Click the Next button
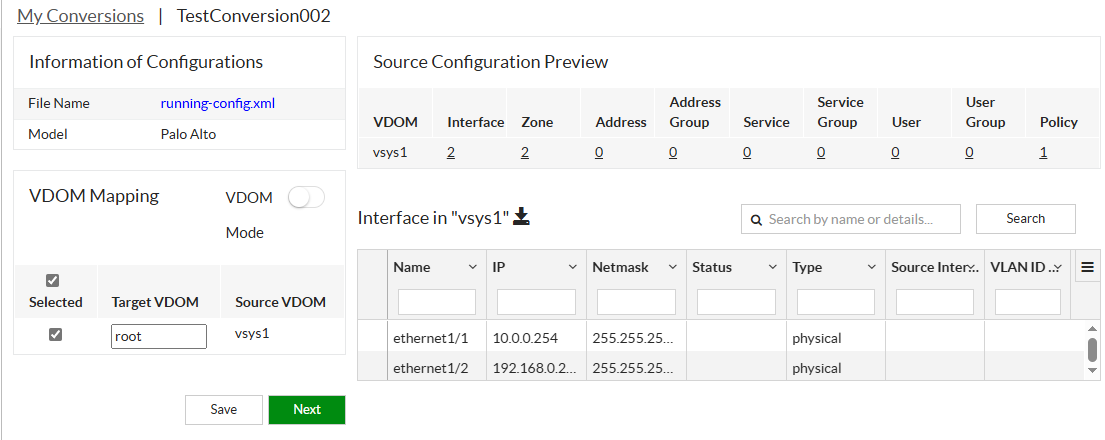Image resolution: width=1105 pixels, height=440 pixels. click(307, 409)
